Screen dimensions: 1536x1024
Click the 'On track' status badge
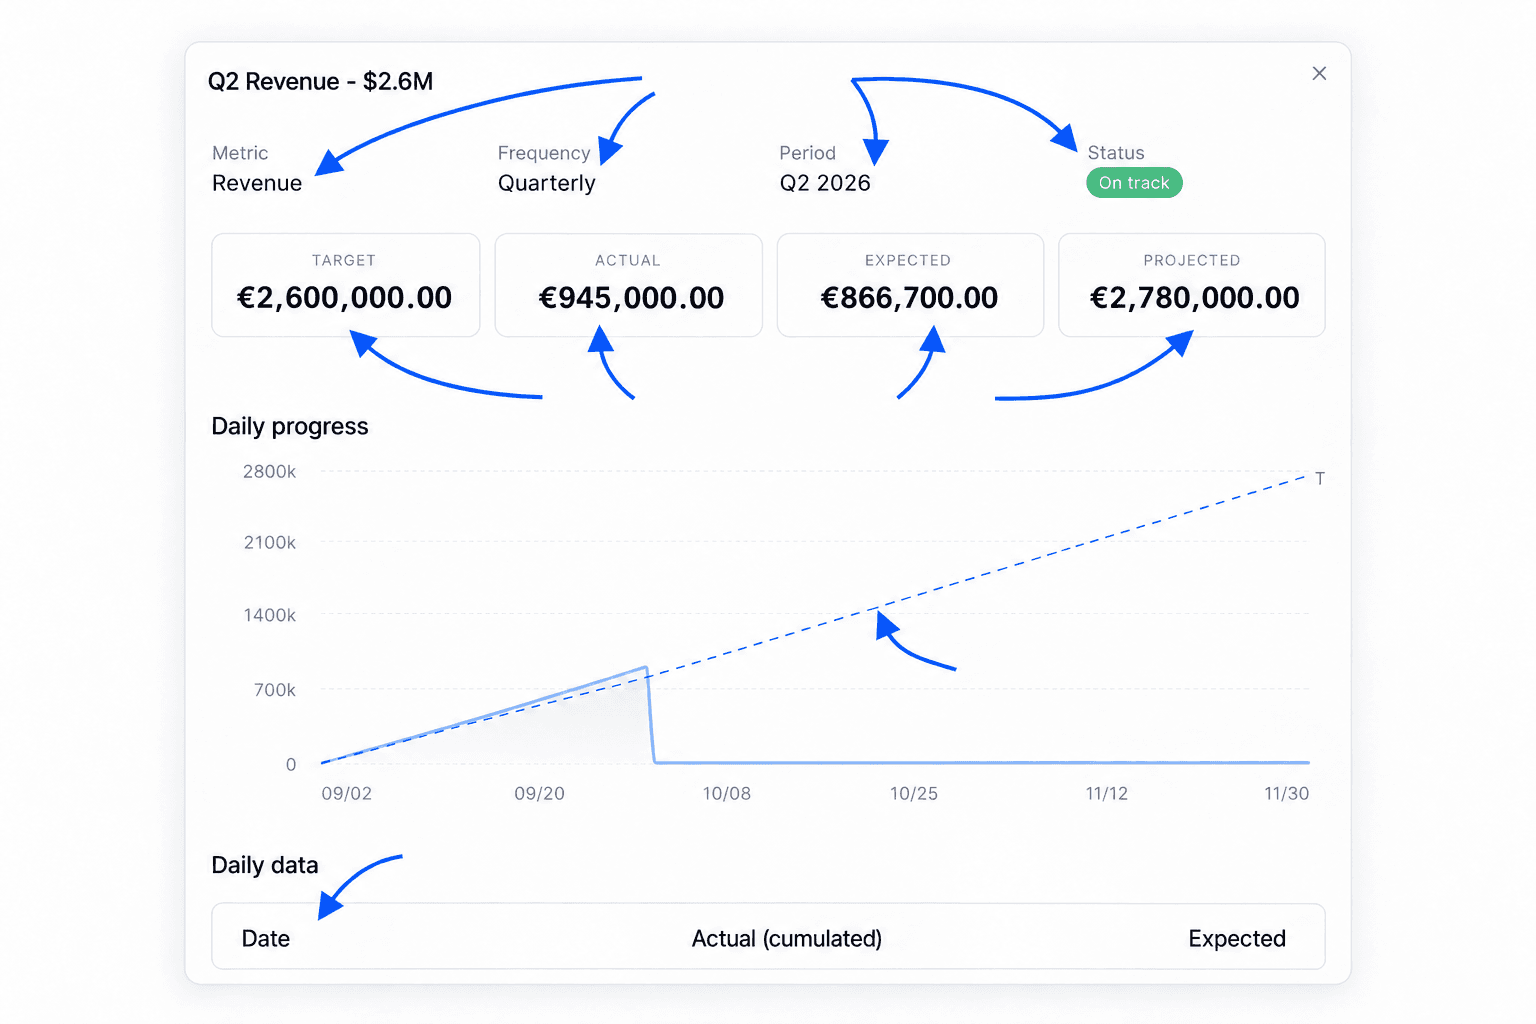point(1134,183)
